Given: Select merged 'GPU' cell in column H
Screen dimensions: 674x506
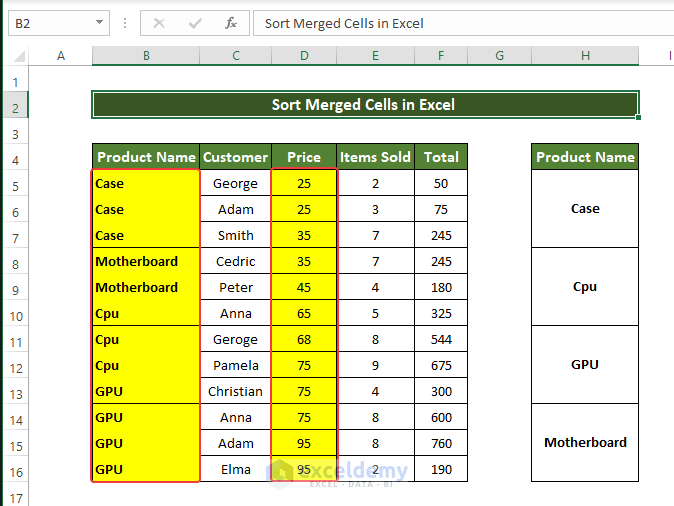Looking at the screenshot, I should (x=585, y=365).
